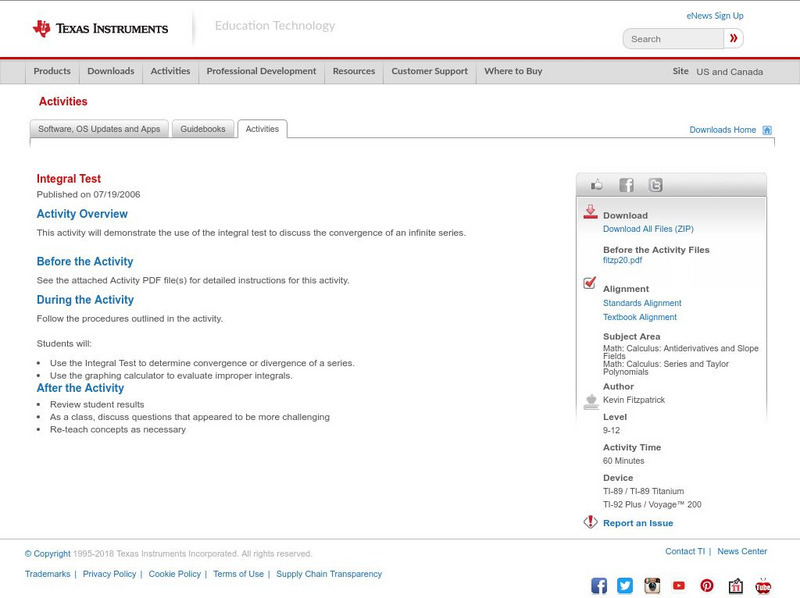Viewport: 800px width, 598px height.
Task: Click the blue Twitter icon in footer
Action: [x=625, y=586]
